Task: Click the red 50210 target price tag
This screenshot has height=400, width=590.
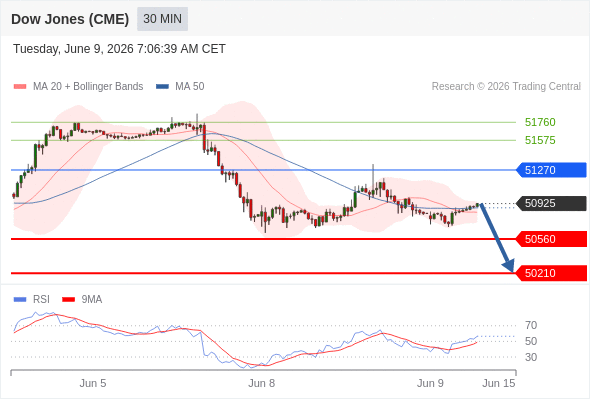Action: pyautogui.click(x=551, y=273)
